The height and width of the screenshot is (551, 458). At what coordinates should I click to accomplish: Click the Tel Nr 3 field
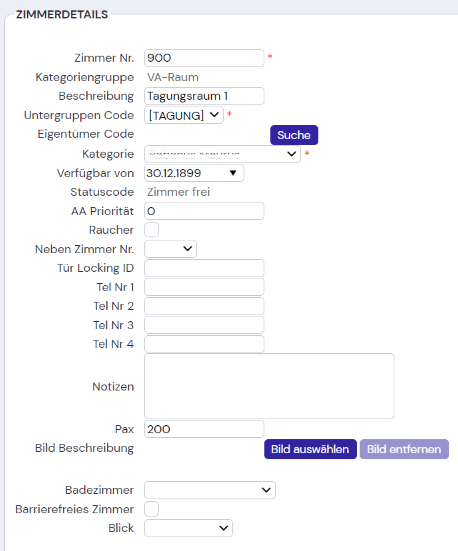[x=204, y=325]
